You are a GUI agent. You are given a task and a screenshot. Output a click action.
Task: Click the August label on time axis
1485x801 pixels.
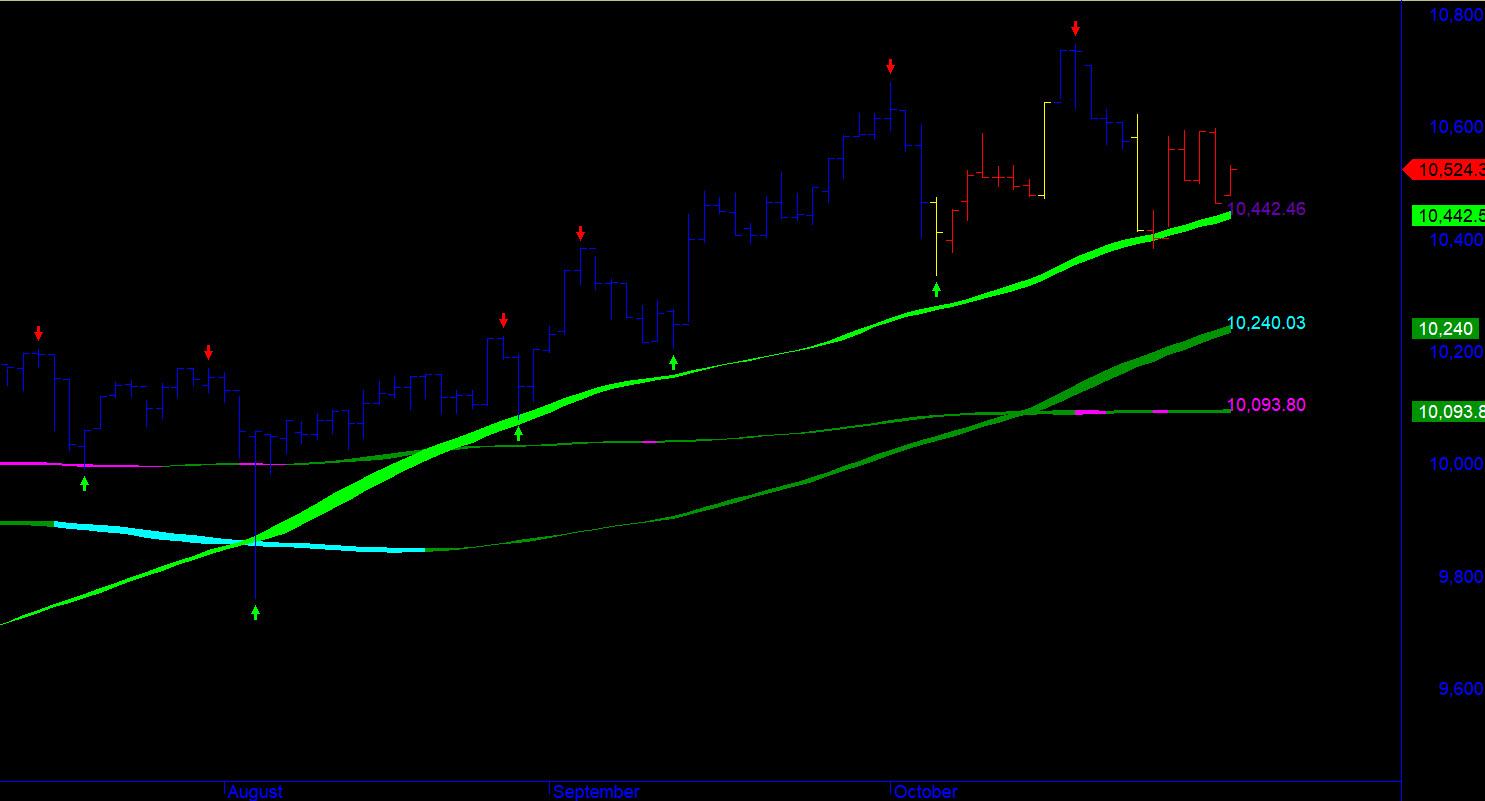(x=255, y=792)
